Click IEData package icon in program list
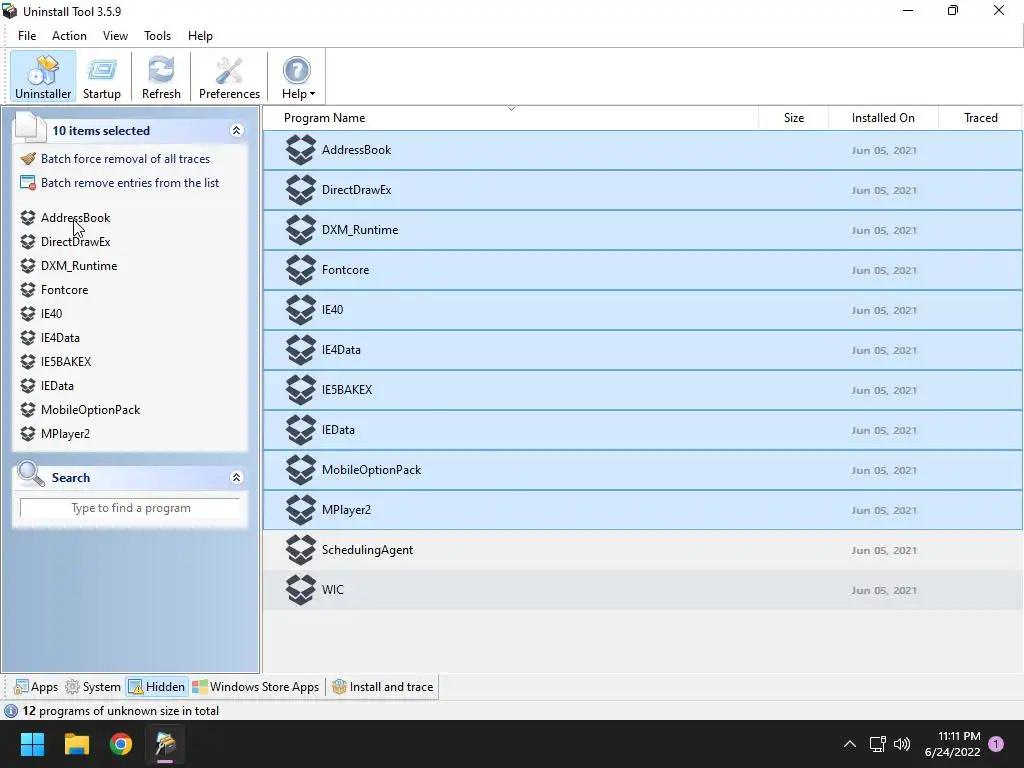This screenshot has width=1024, height=768. (301, 430)
